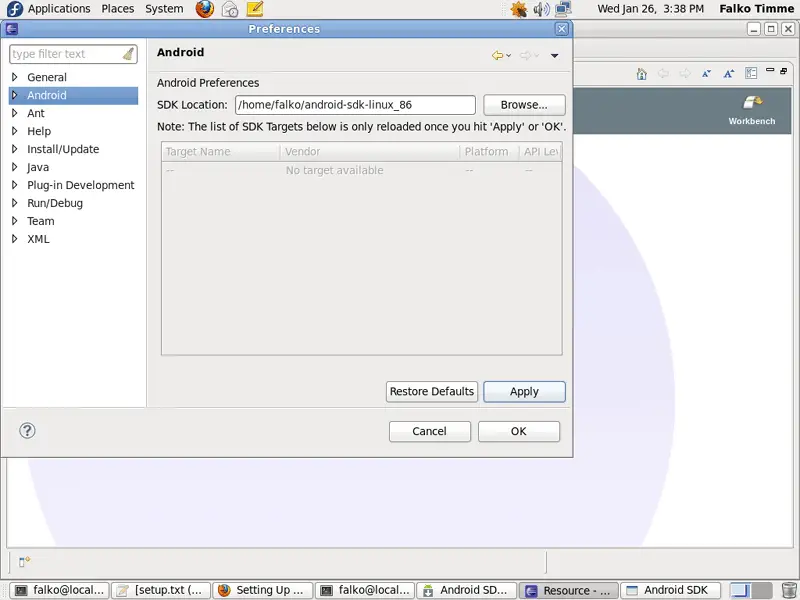Viewport: 800px width, 600px height.
Task: Click the 'No target available' row
Action: [x=362, y=170]
